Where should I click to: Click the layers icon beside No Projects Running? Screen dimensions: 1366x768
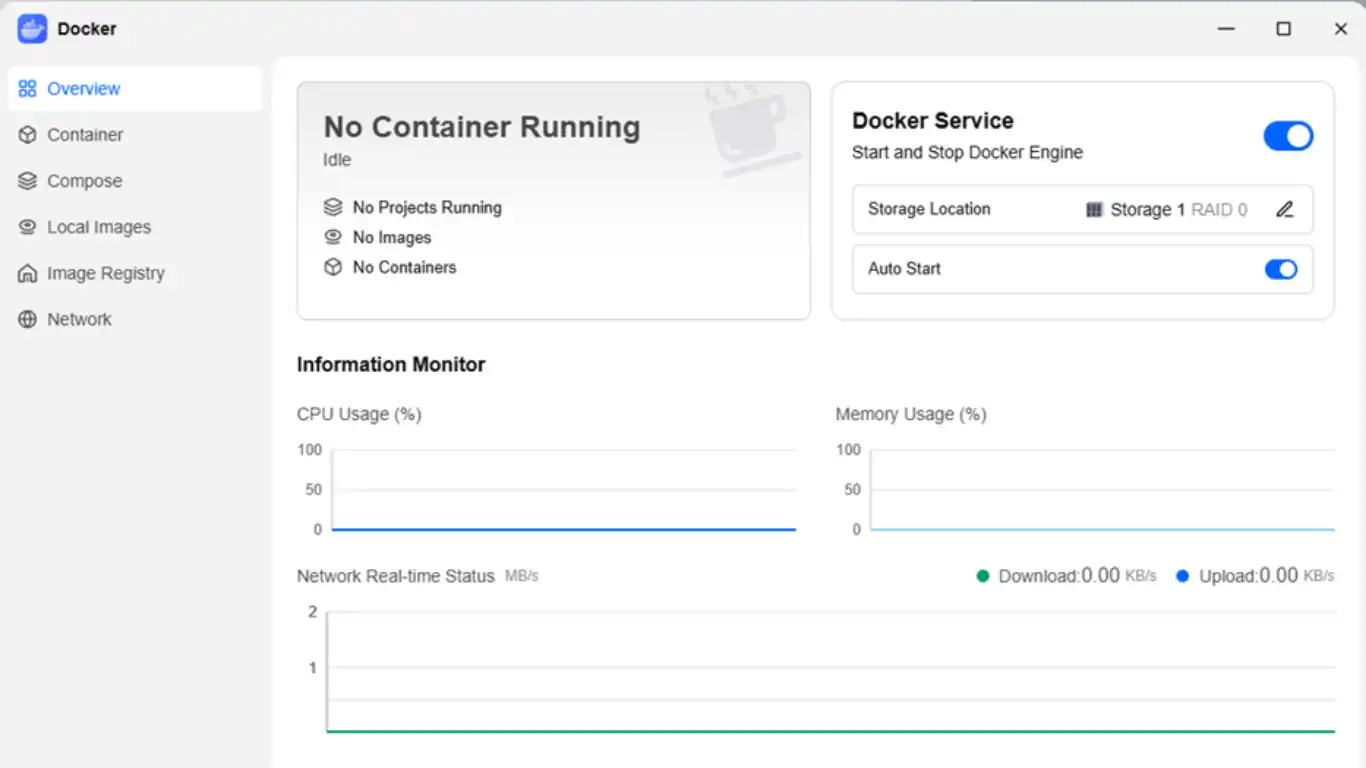point(333,207)
